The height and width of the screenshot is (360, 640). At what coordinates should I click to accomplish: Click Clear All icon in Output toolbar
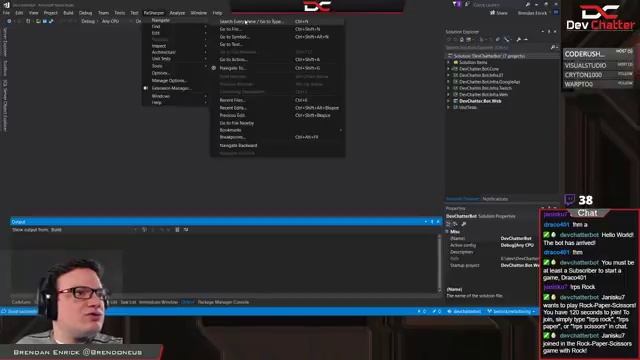pyautogui.click(x=177, y=230)
